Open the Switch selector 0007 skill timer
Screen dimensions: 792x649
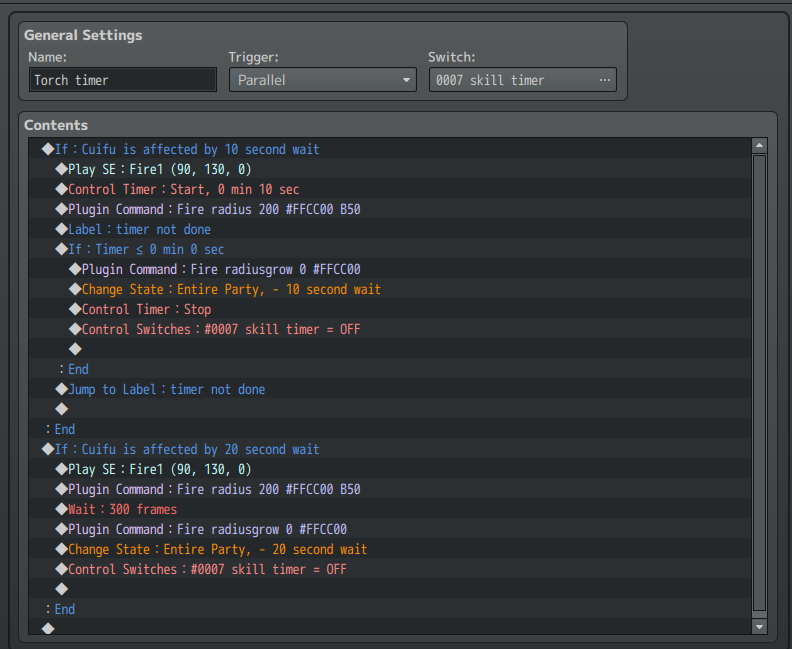(522, 80)
